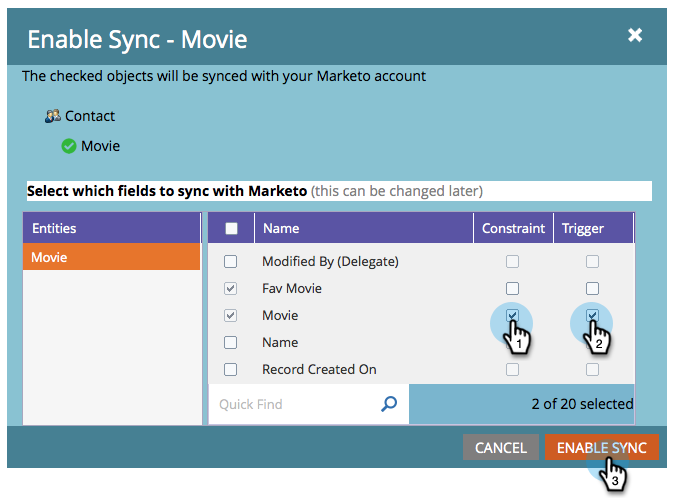Viewport: 674px width, 502px height.
Task: Click the Fav Movie field name
Action: click(x=292, y=288)
